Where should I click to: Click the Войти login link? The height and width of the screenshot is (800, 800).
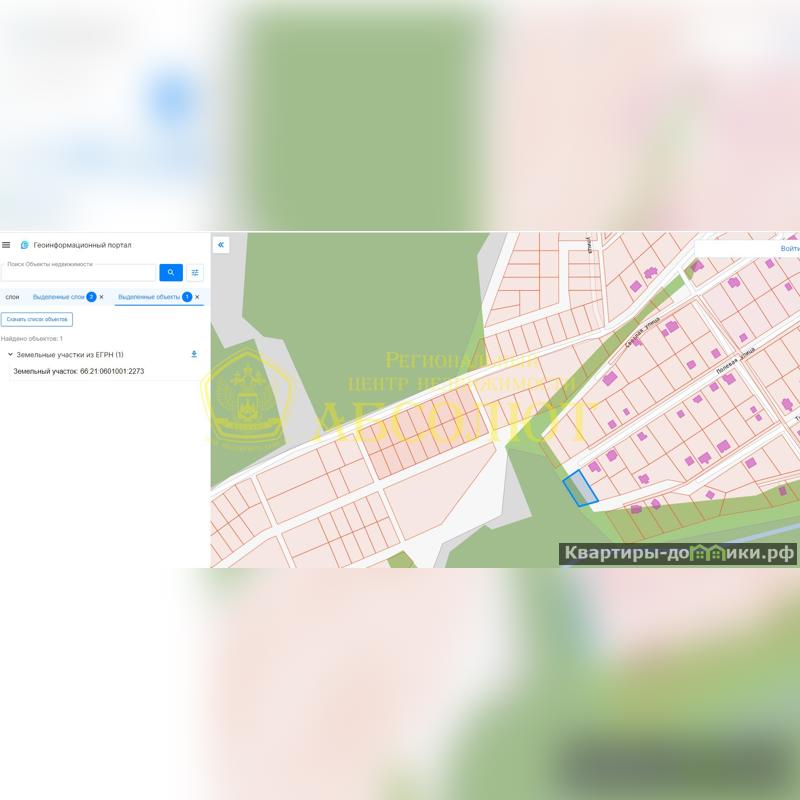[x=789, y=248]
